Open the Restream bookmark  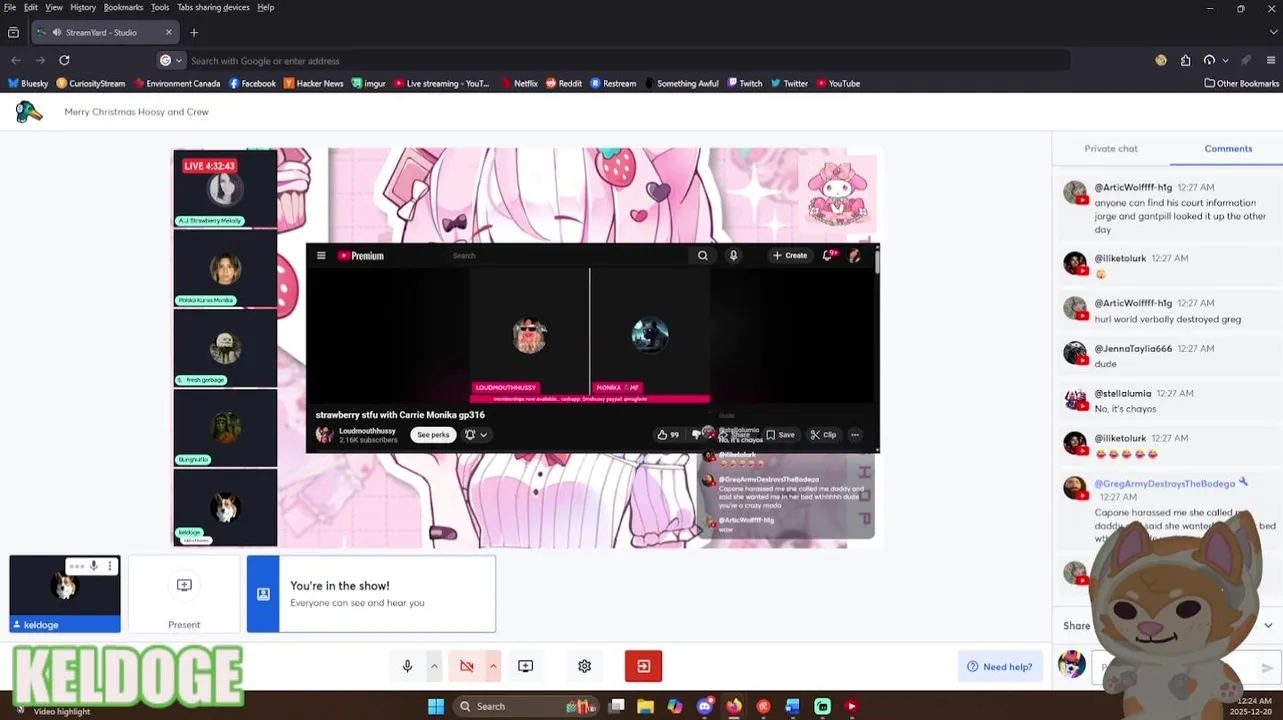pyautogui.click(x=613, y=84)
